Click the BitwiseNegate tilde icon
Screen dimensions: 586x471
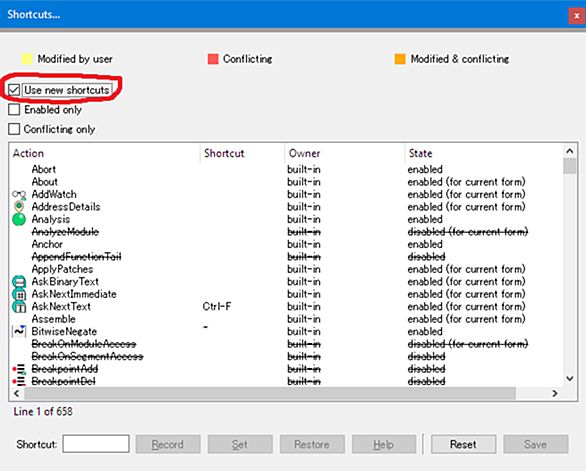tap(19, 331)
